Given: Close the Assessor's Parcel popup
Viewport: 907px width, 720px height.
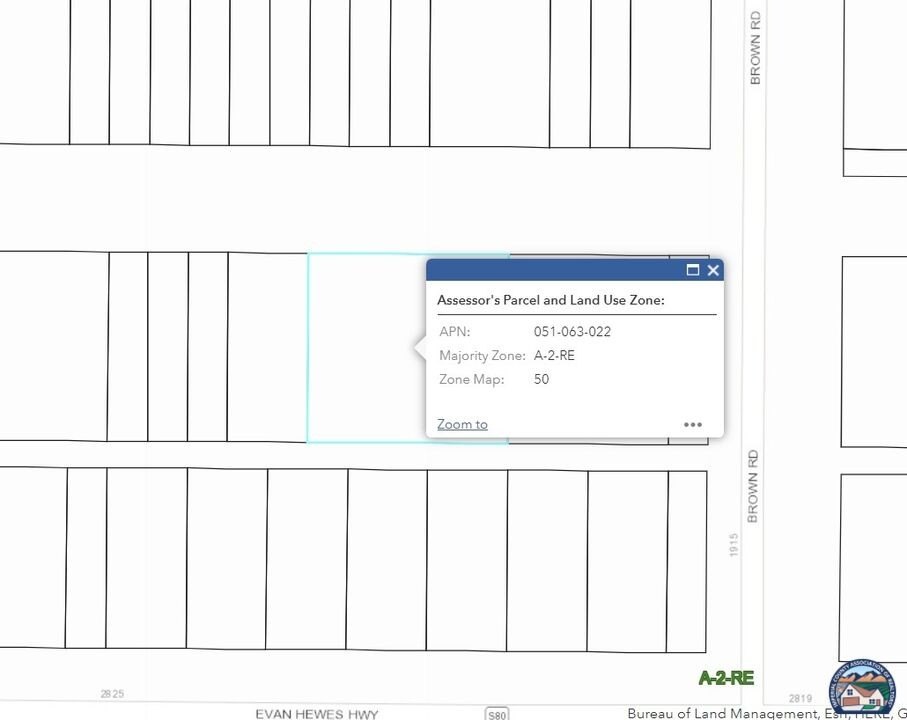Looking at the screenshot, I should 713,270.
